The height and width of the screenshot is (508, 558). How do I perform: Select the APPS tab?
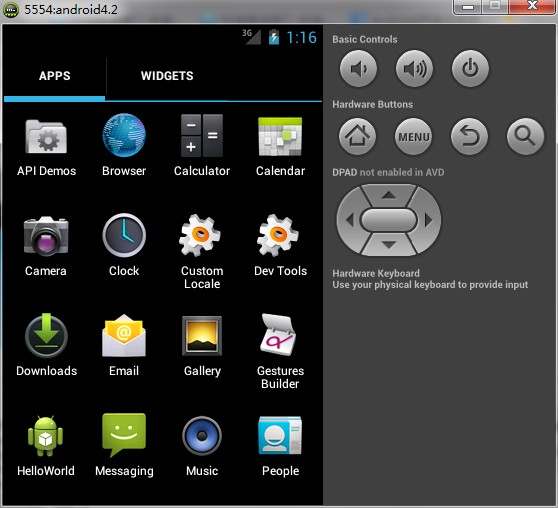54,76
